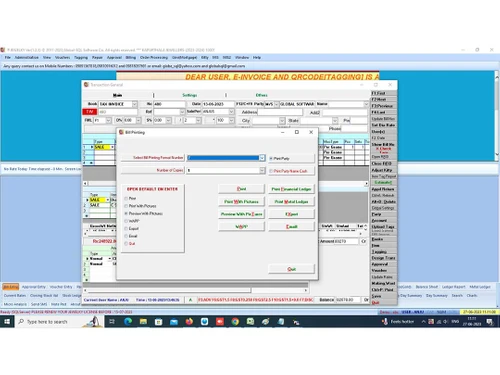Open the File menu

[7, 57]
